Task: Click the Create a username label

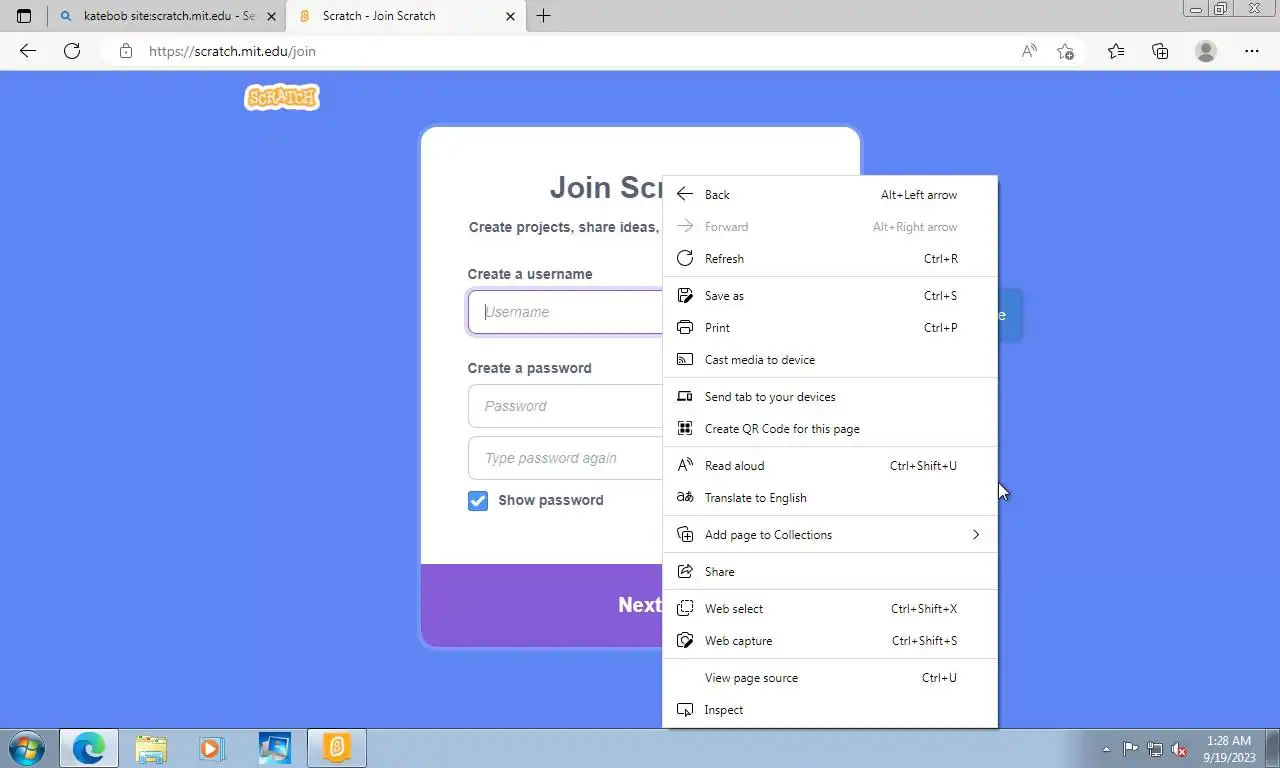Action: click(530, 274)
